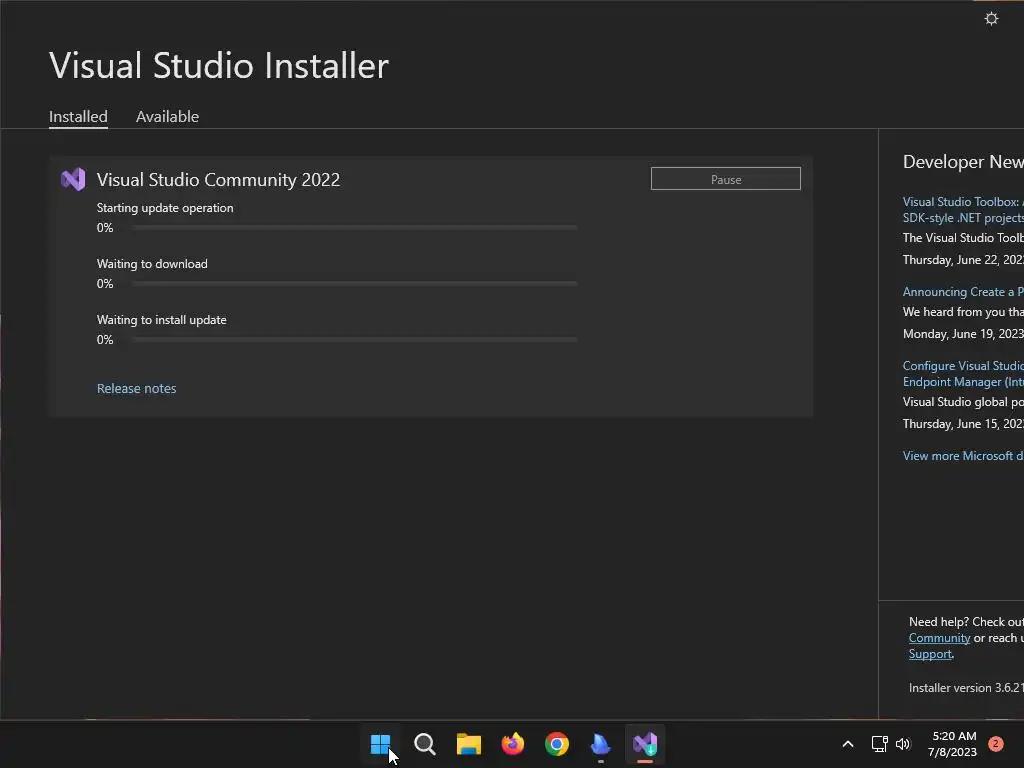
Task: Open the network status tray icon
Action: (879, 744)
